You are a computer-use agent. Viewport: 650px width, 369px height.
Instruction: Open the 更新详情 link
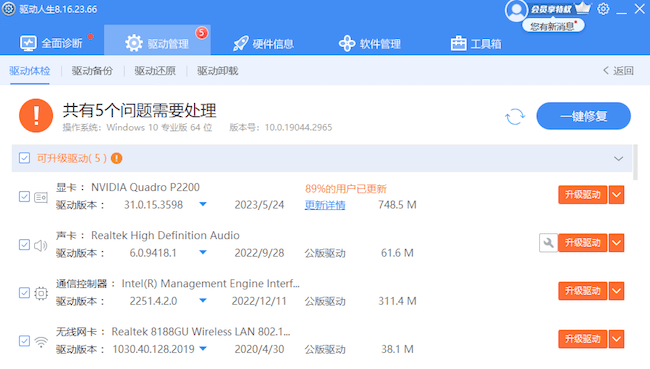coord(325,205)
